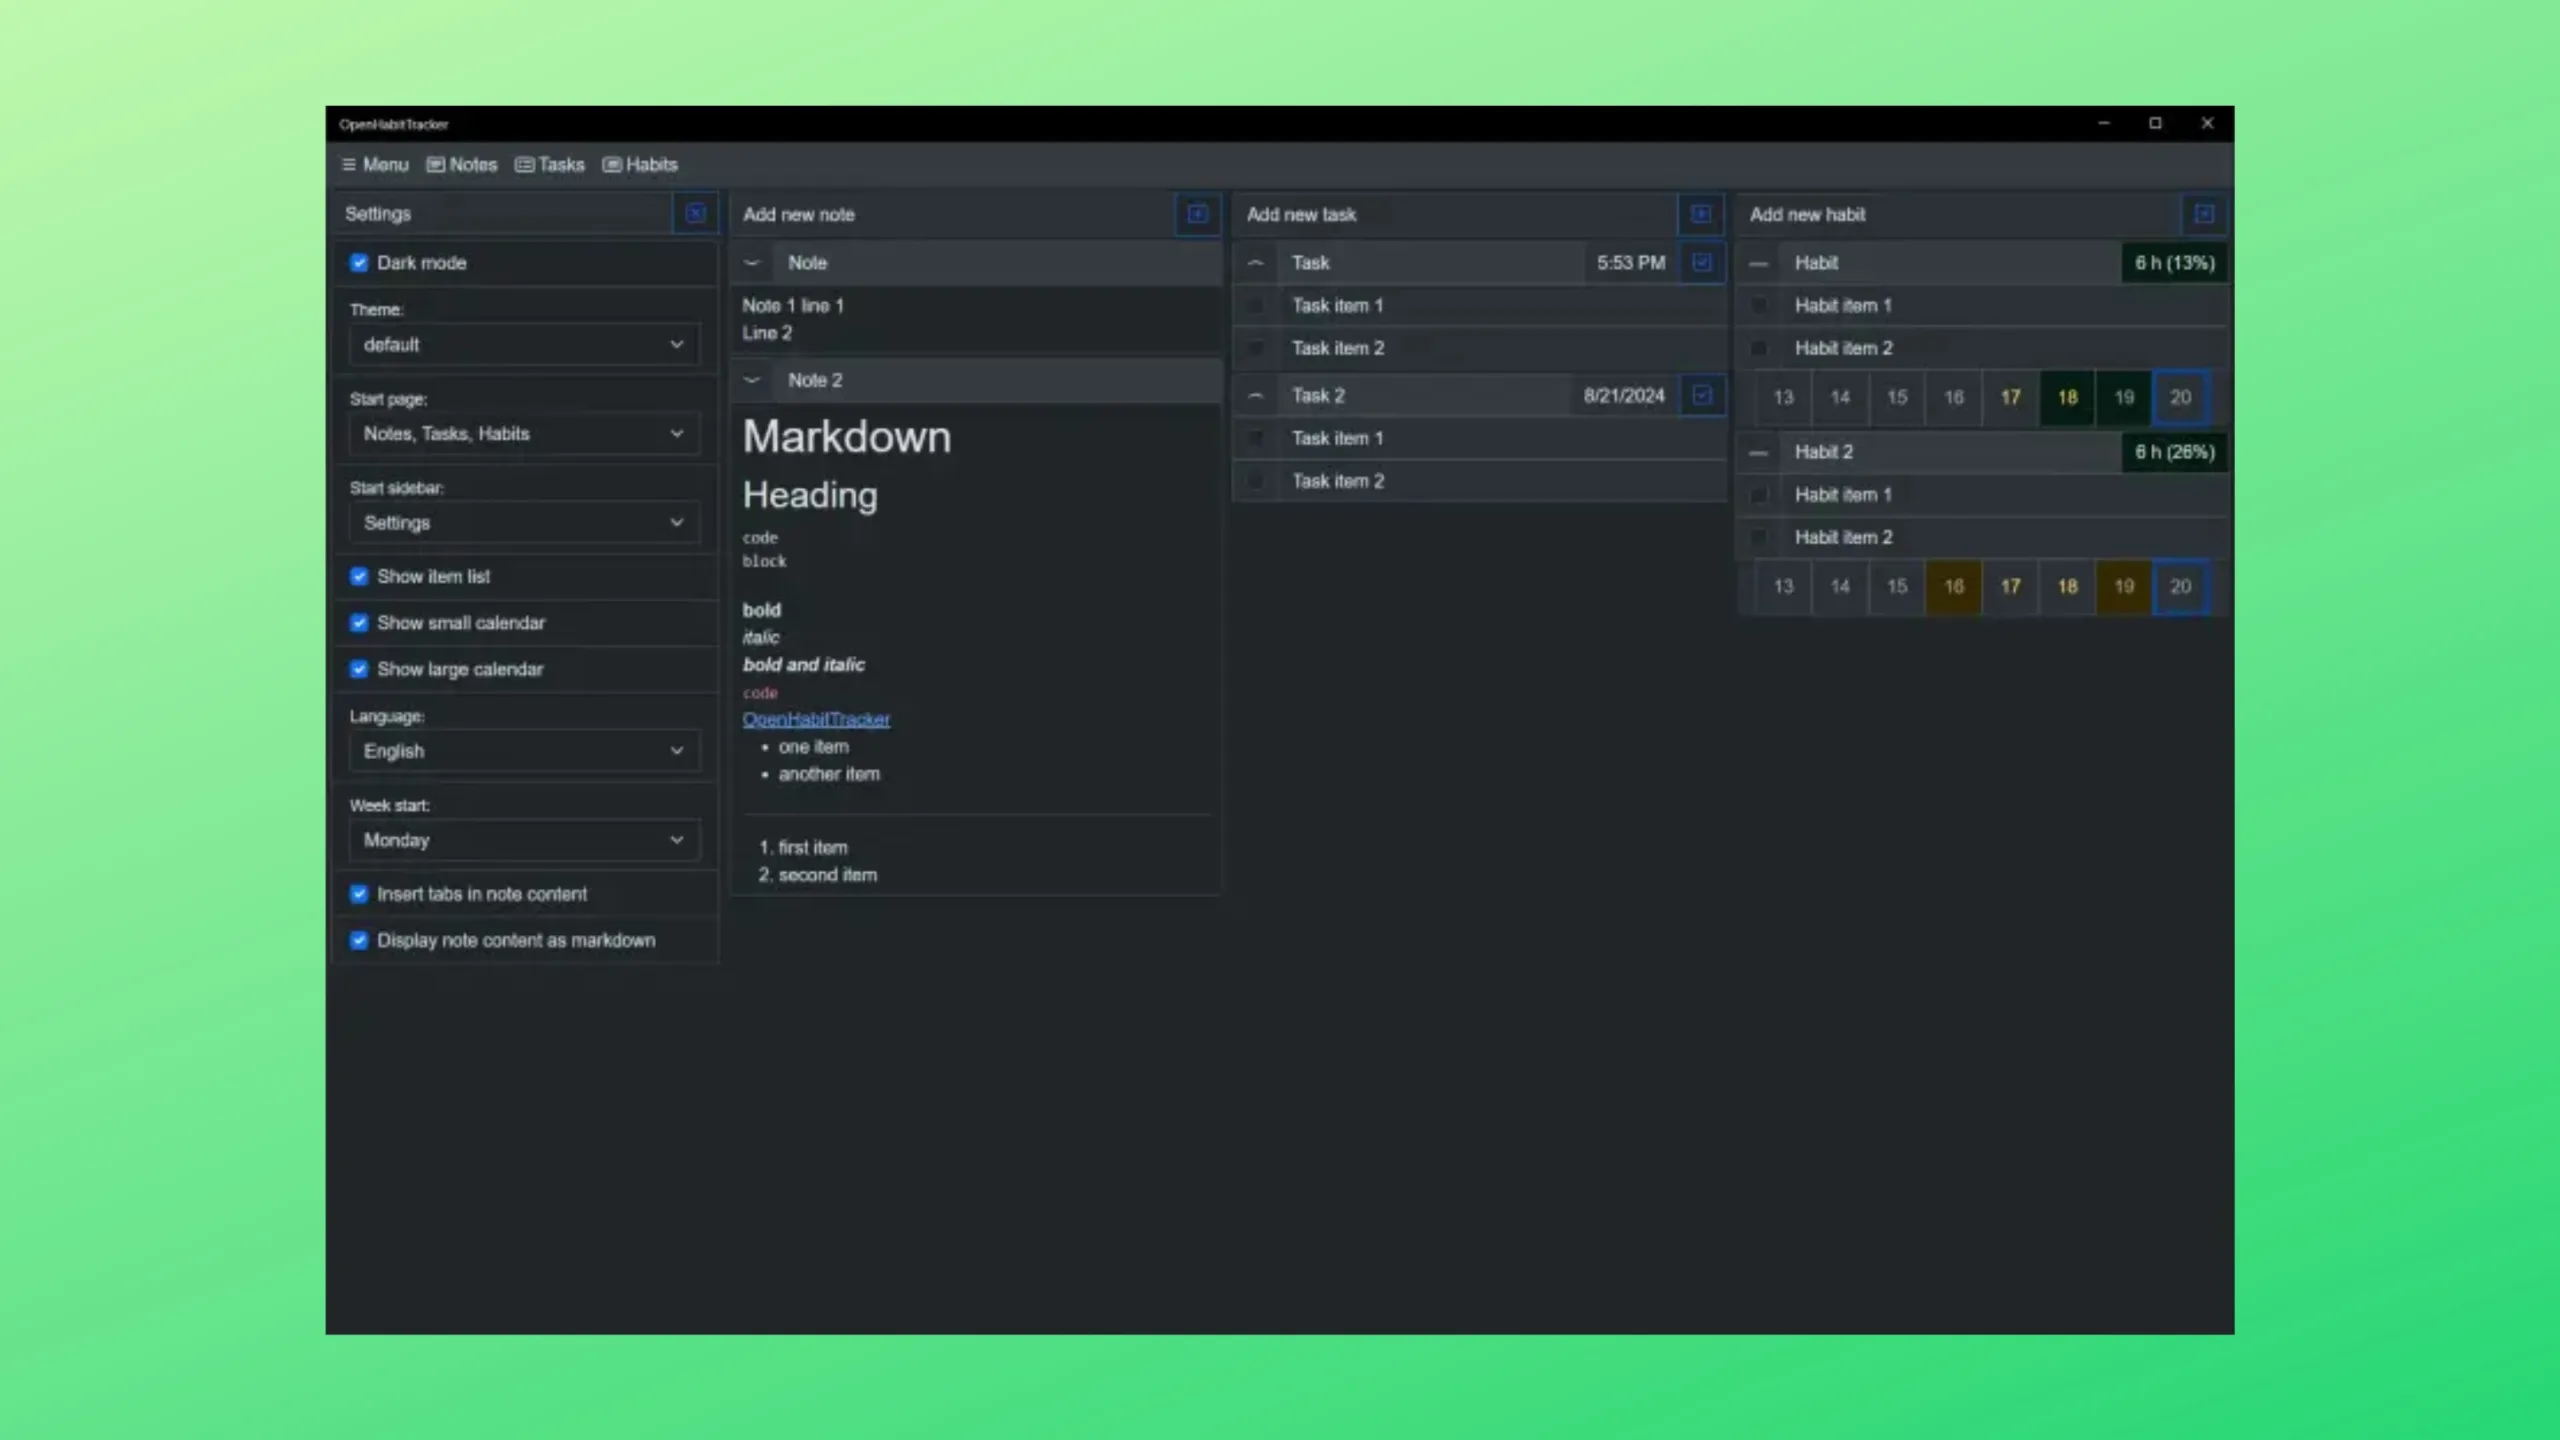This screenshot has height=1440, width=2560.
Task: Collapse the Note entry chevron
Action: pyautogui.click(x=752, y=263)
